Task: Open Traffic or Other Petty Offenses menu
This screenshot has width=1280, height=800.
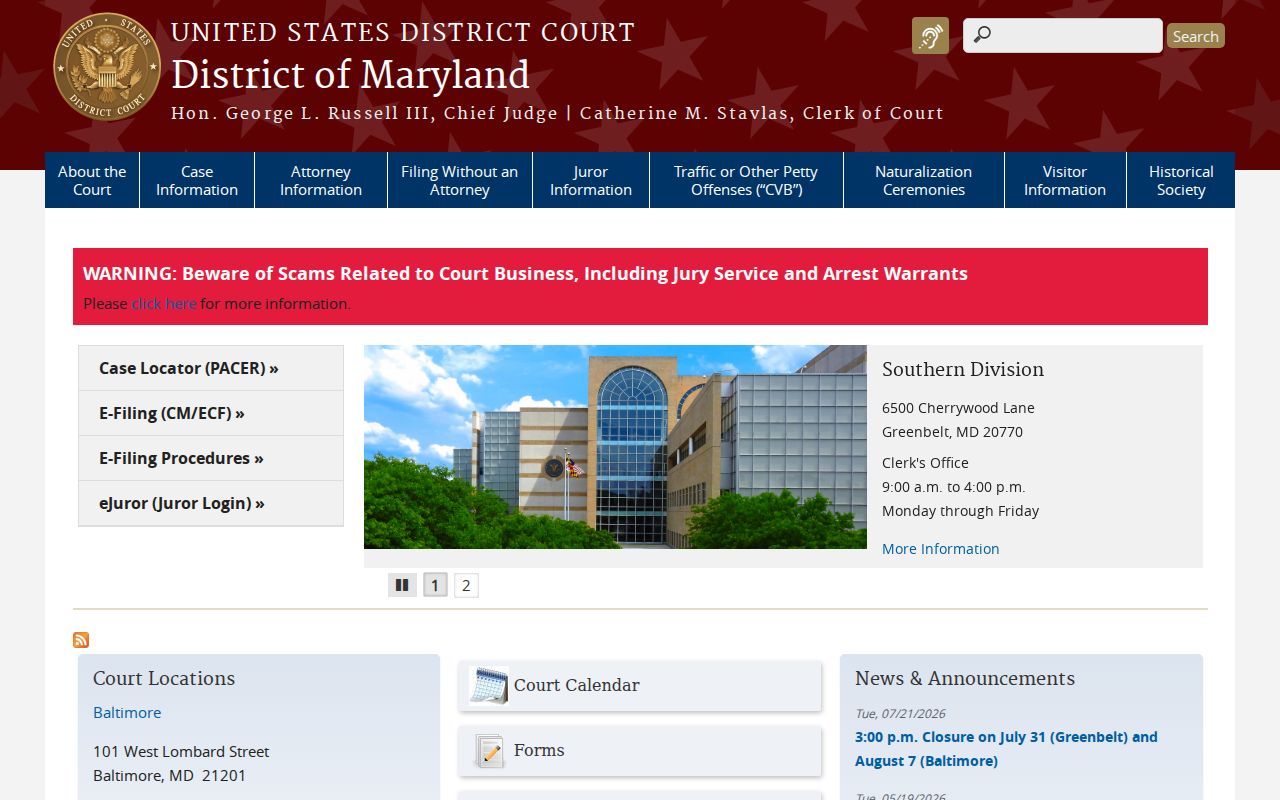Action: tap(746, 180)
